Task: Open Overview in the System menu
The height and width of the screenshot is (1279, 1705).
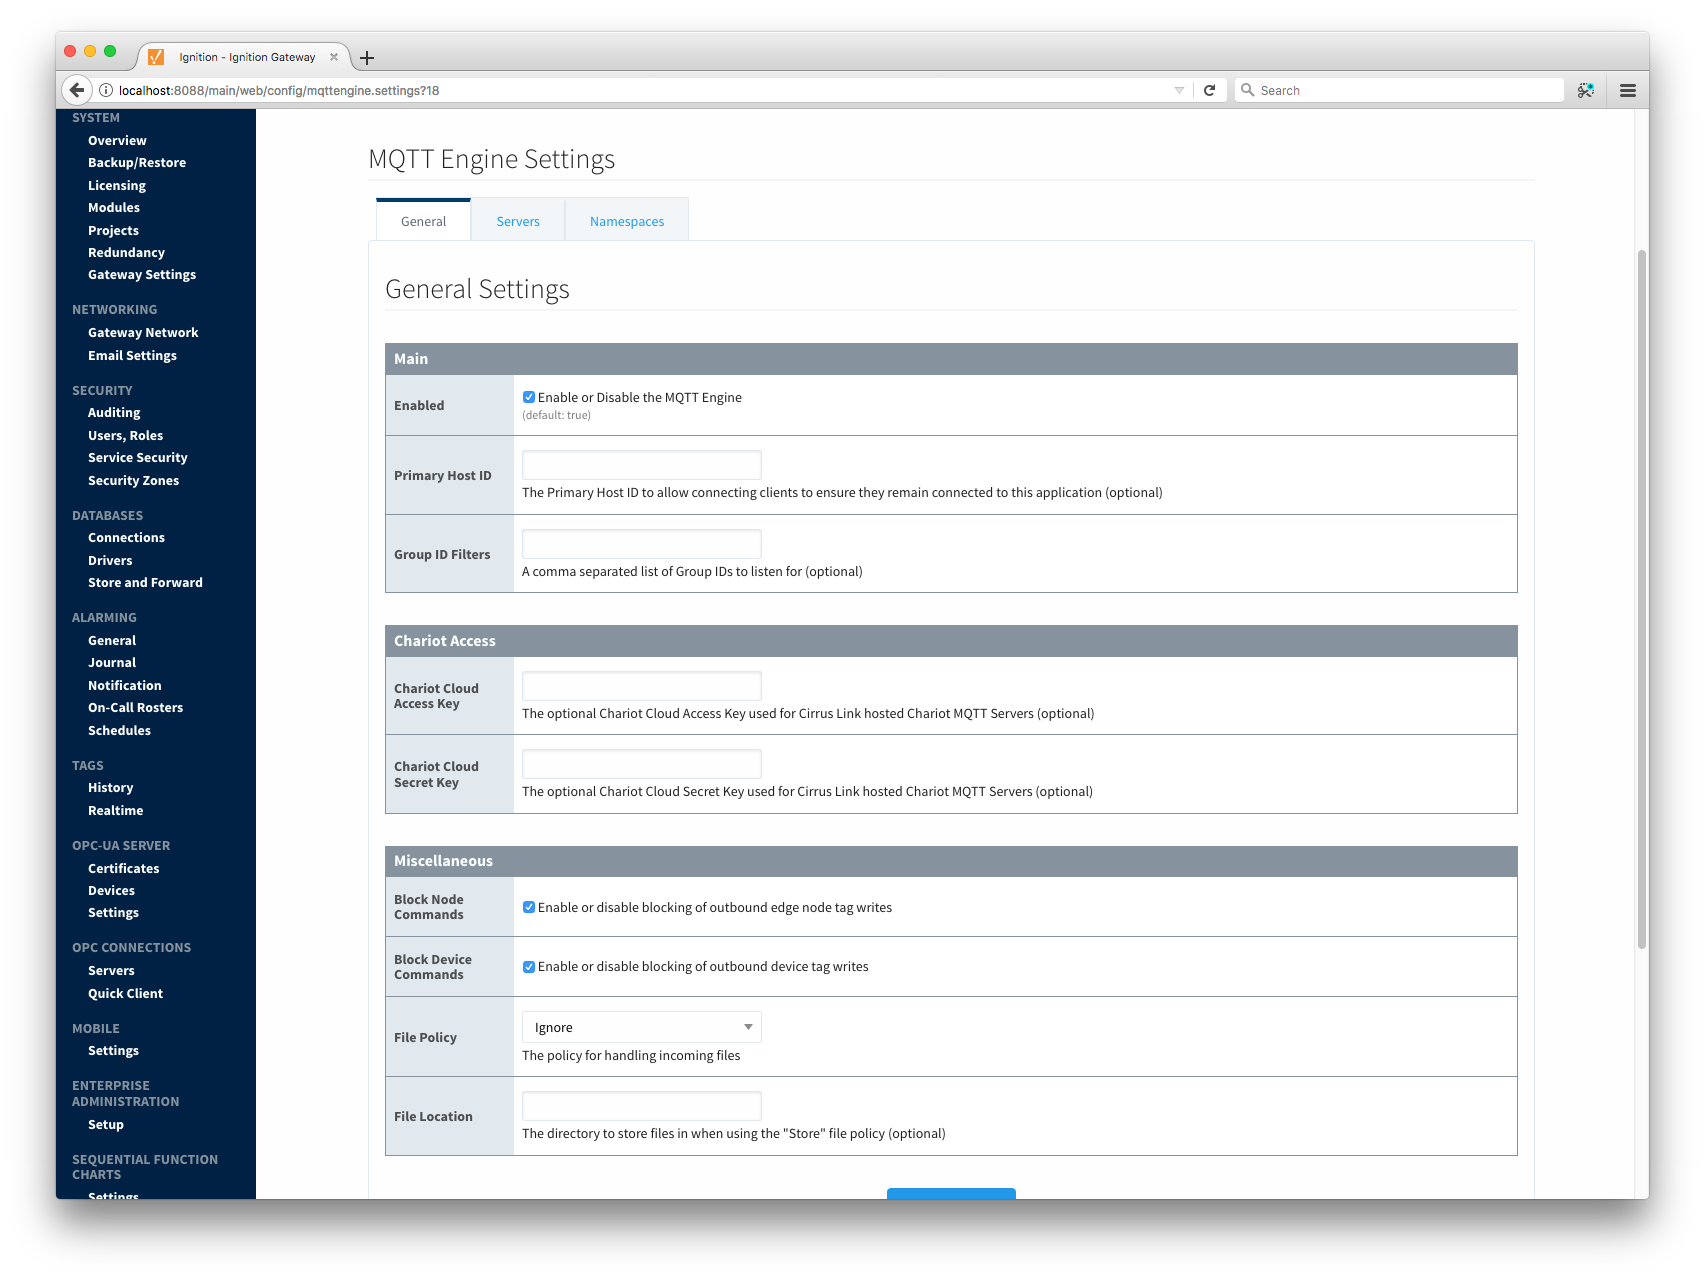Action: pyautogui.click(x=117, y=141)
